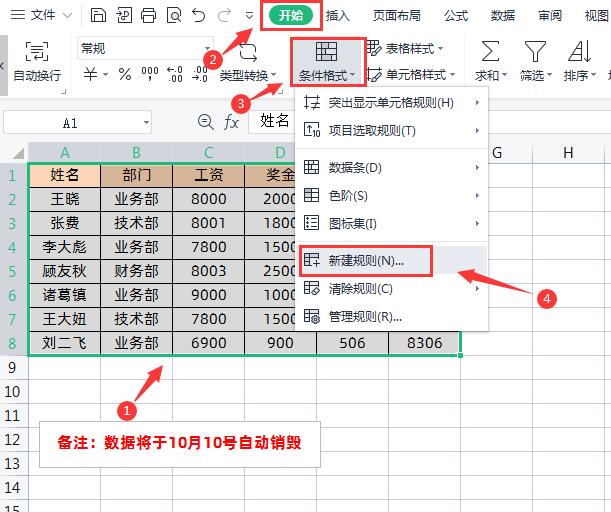This screenshot has width=611, height=512.
Task: Switch to the 页面布局 ribbon tab
Action: (397, 16)
